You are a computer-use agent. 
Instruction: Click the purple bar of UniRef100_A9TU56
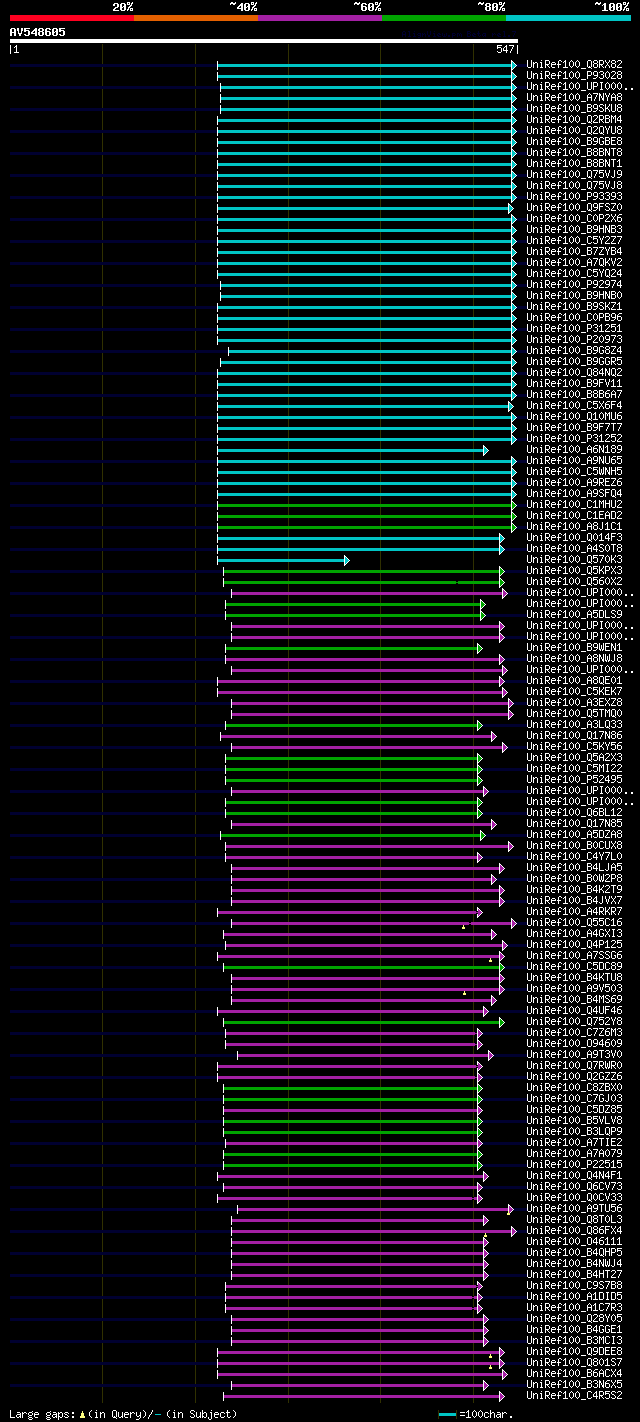coord(374,1209)
